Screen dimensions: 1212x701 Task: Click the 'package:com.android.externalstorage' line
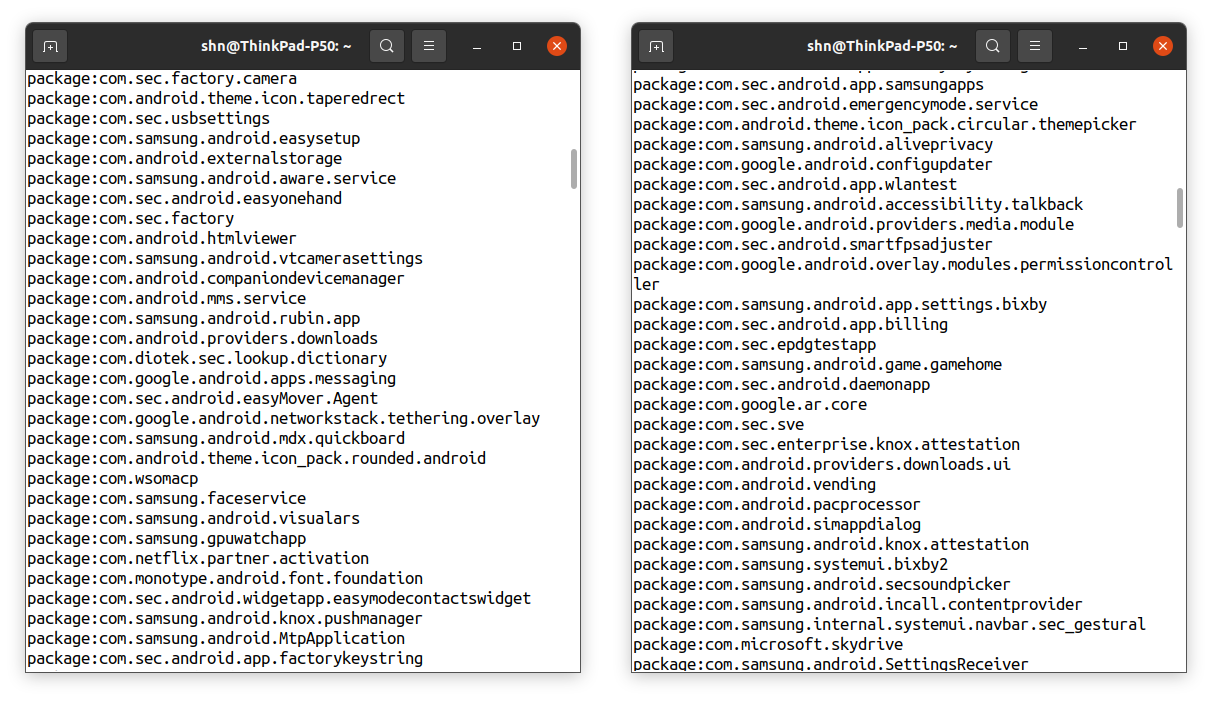(185, 158)
